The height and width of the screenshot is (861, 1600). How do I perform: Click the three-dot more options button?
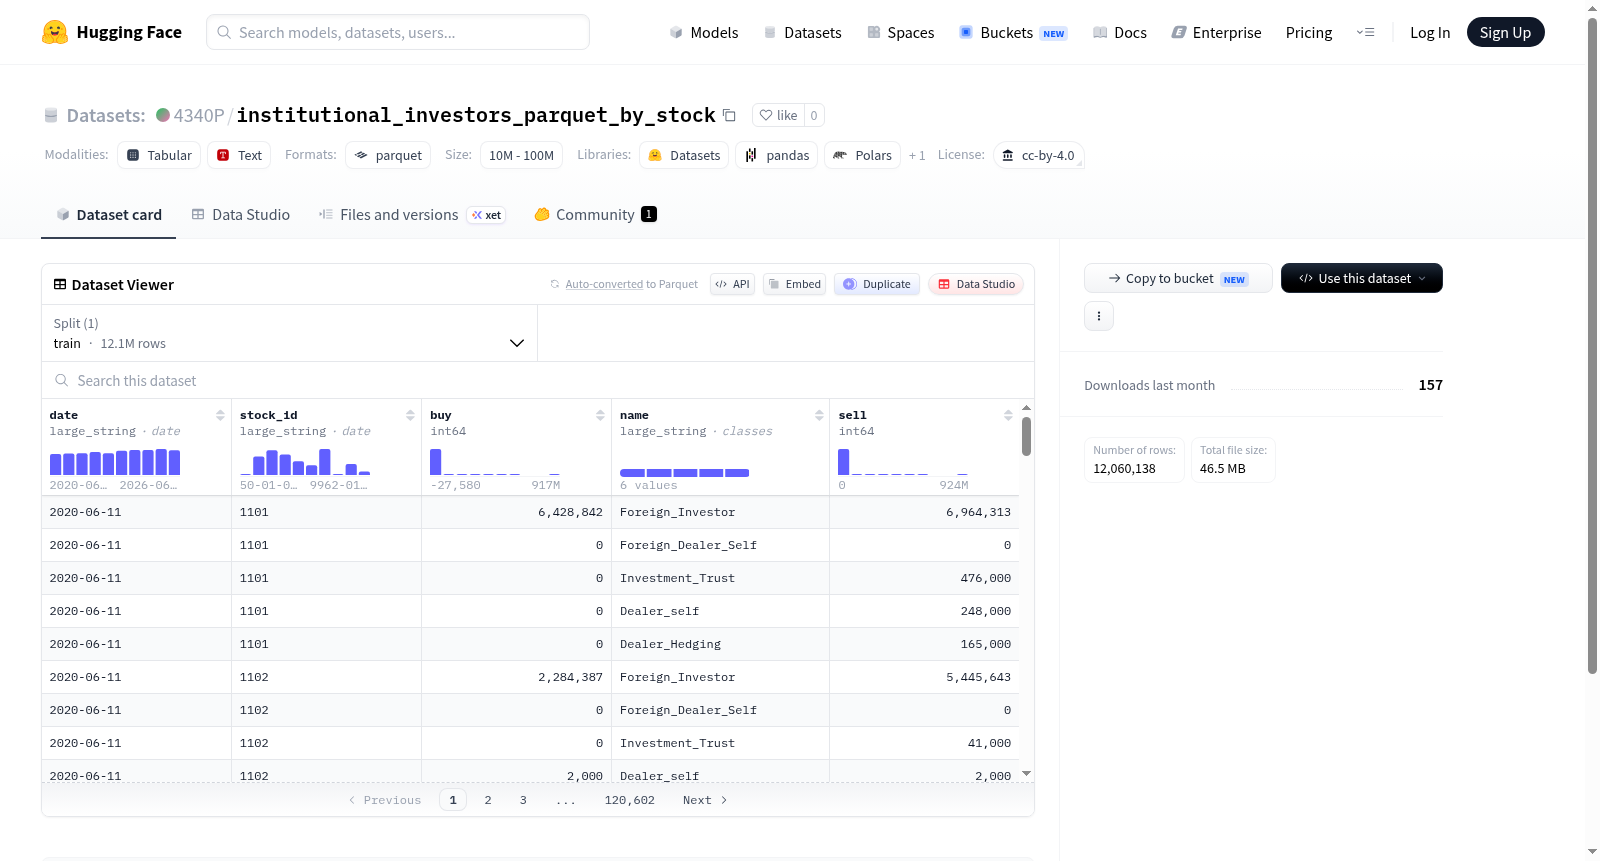click(x=1099, y=316)
